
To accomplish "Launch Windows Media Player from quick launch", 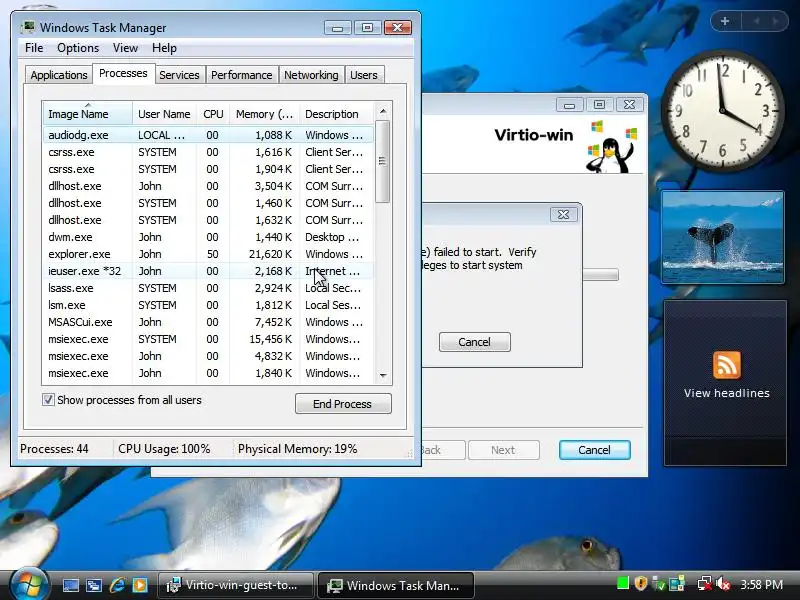I will (140, 585).
